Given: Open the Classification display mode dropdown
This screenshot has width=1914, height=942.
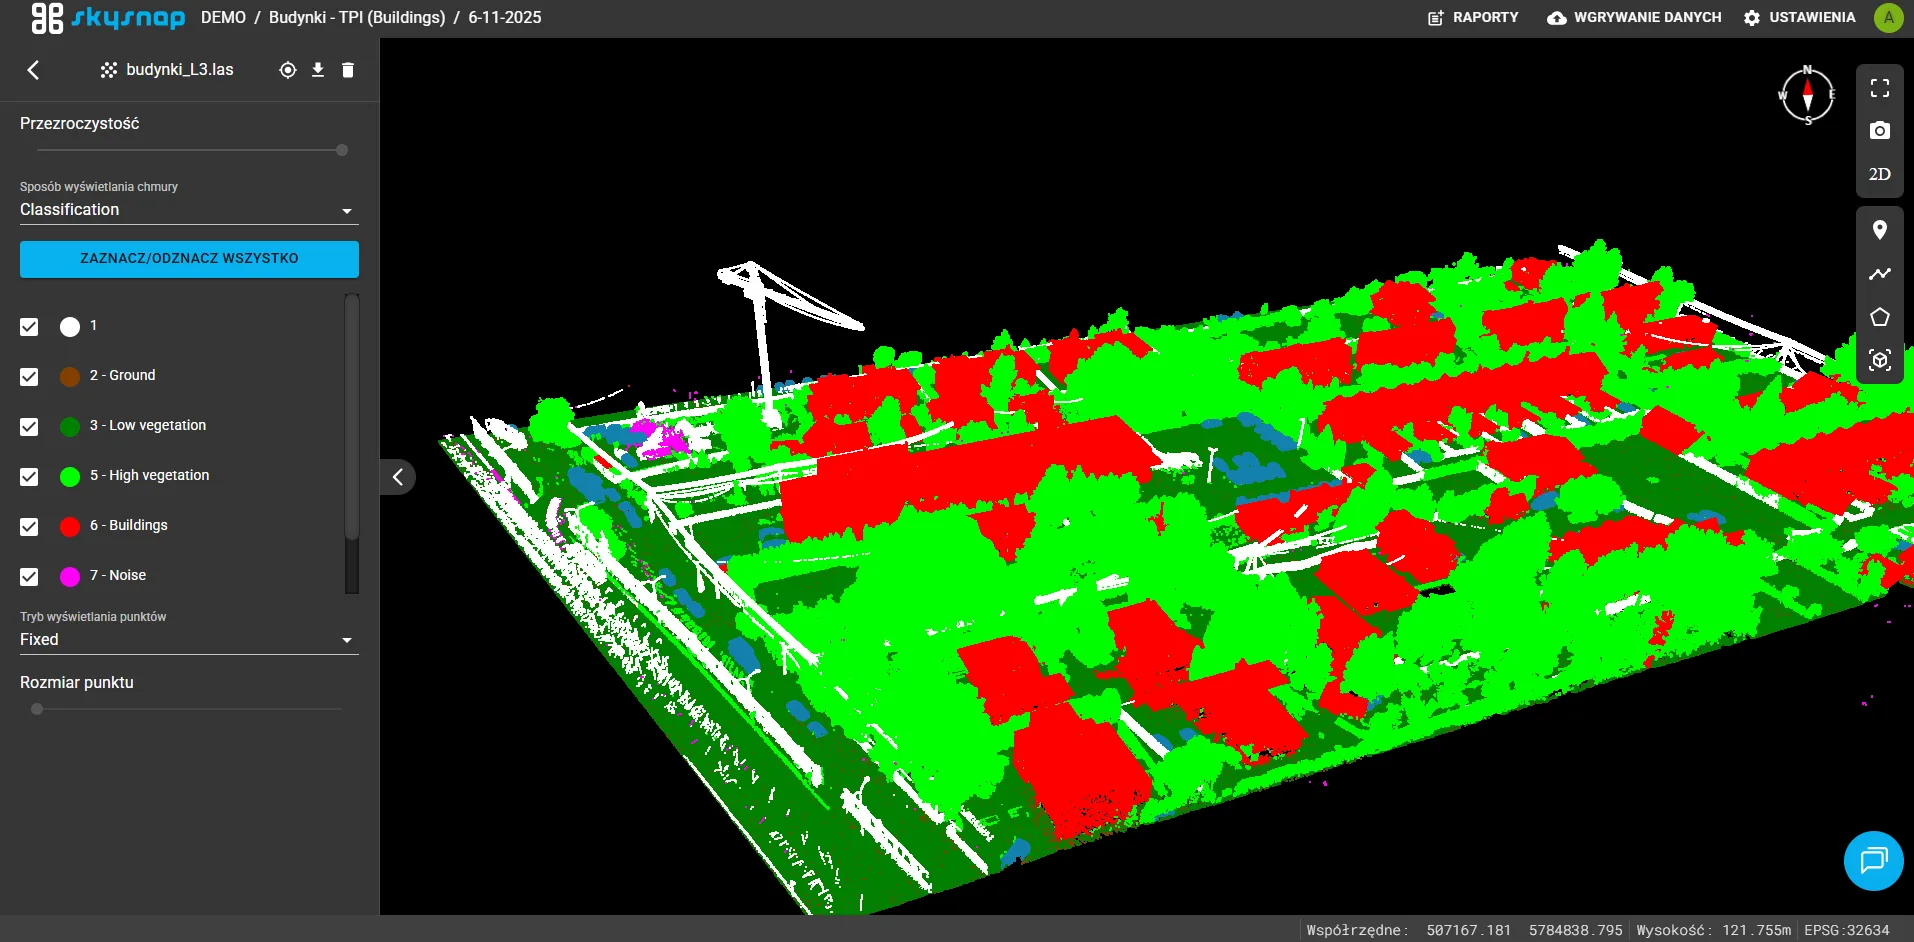Looking at the screenshot, I should [x=188, y=210].
